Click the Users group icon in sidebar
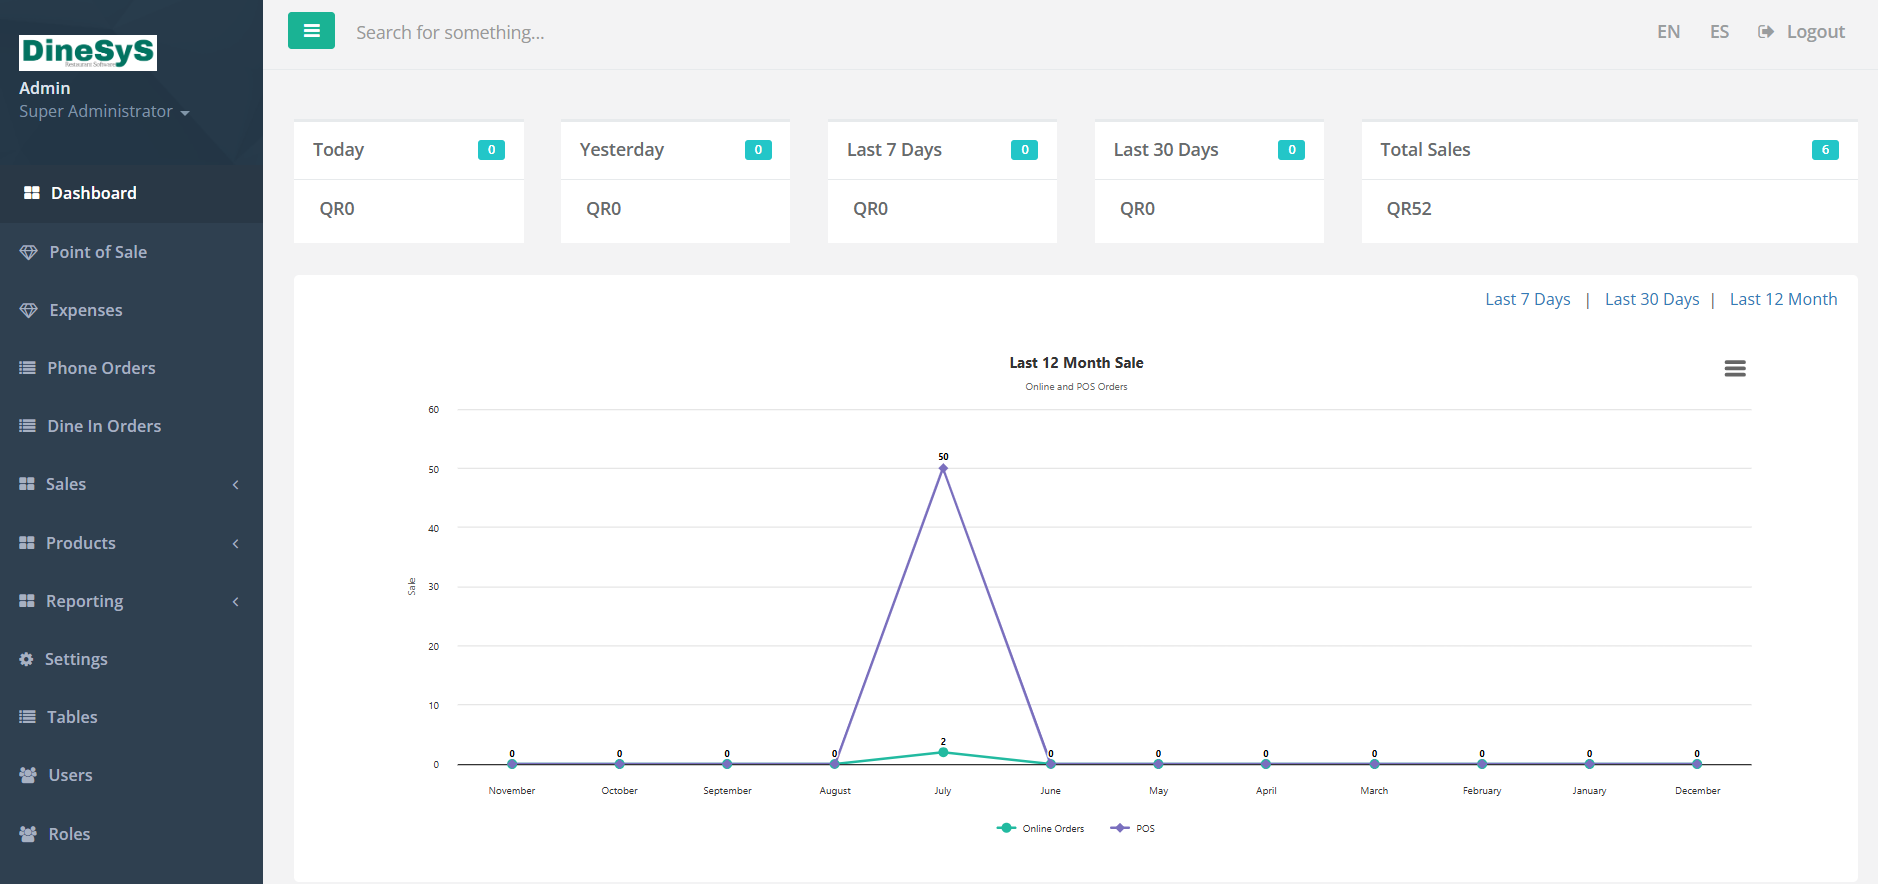 (28, 775)
